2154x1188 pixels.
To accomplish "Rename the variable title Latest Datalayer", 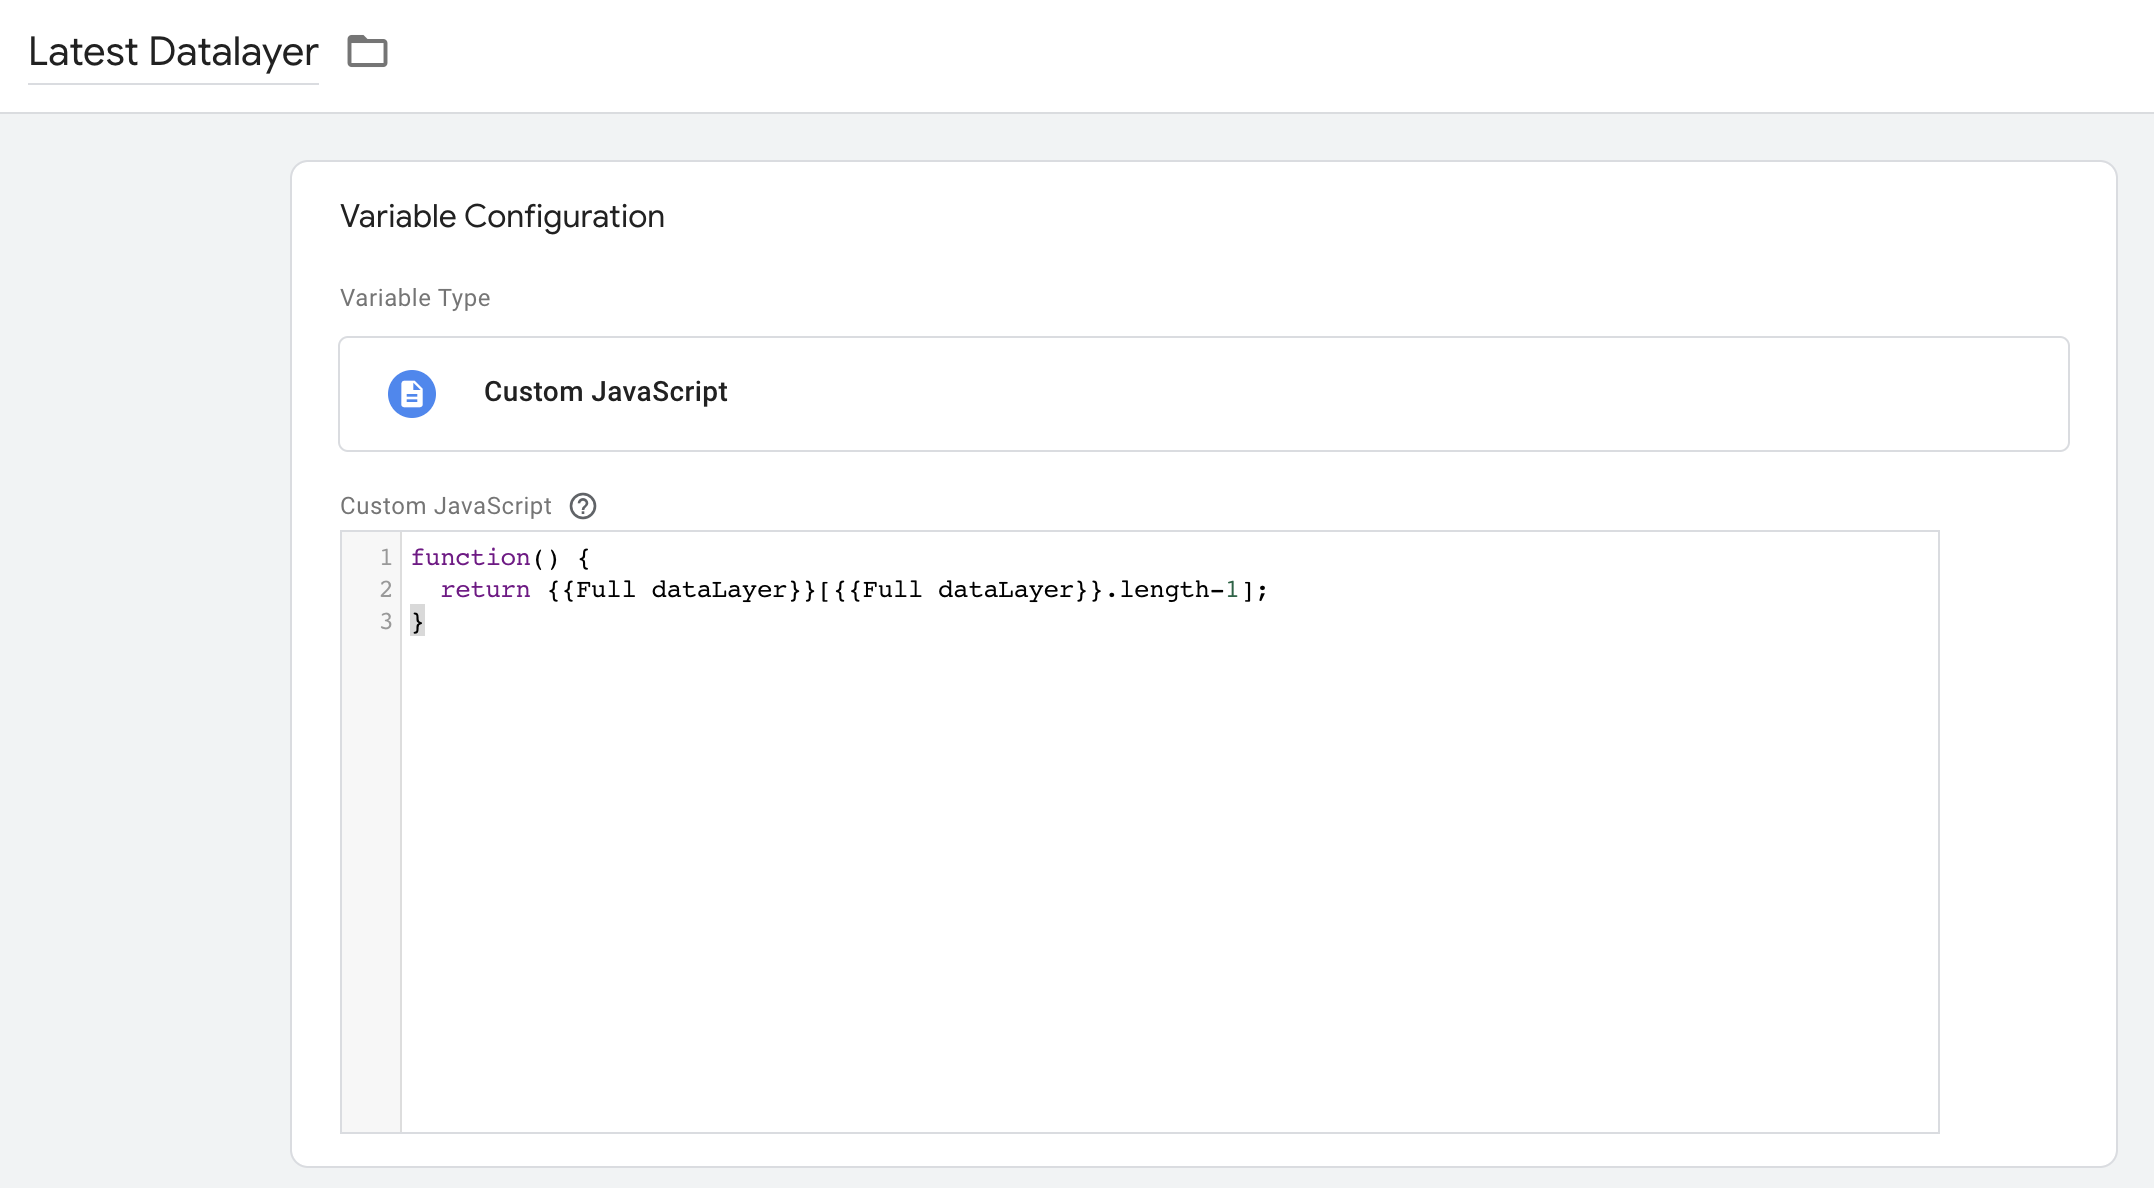I will point(173,52).
